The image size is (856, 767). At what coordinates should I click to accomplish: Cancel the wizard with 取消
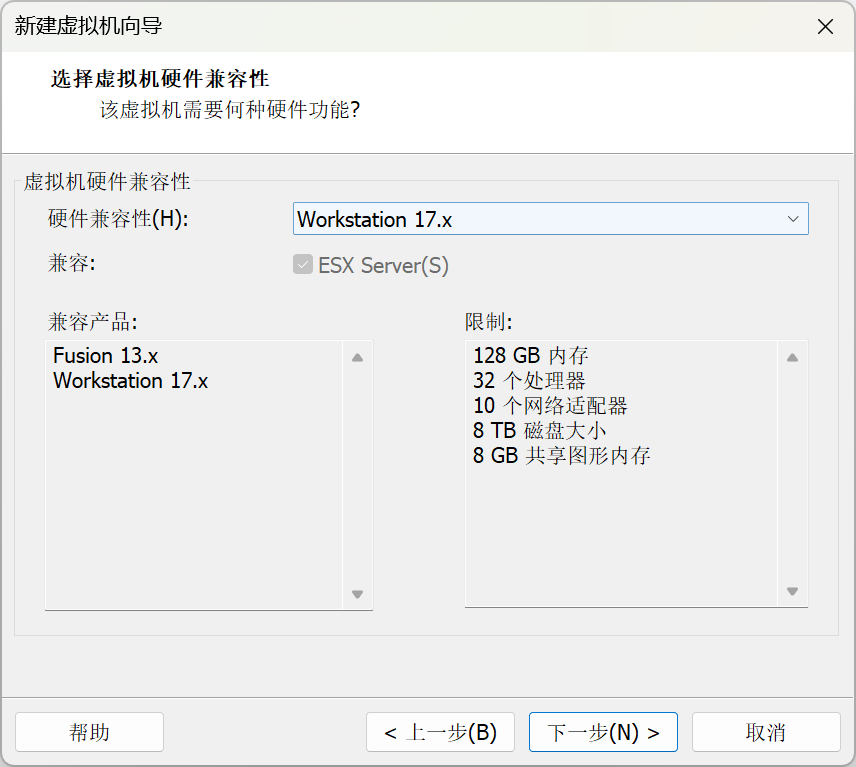click(x=766, y=732)
